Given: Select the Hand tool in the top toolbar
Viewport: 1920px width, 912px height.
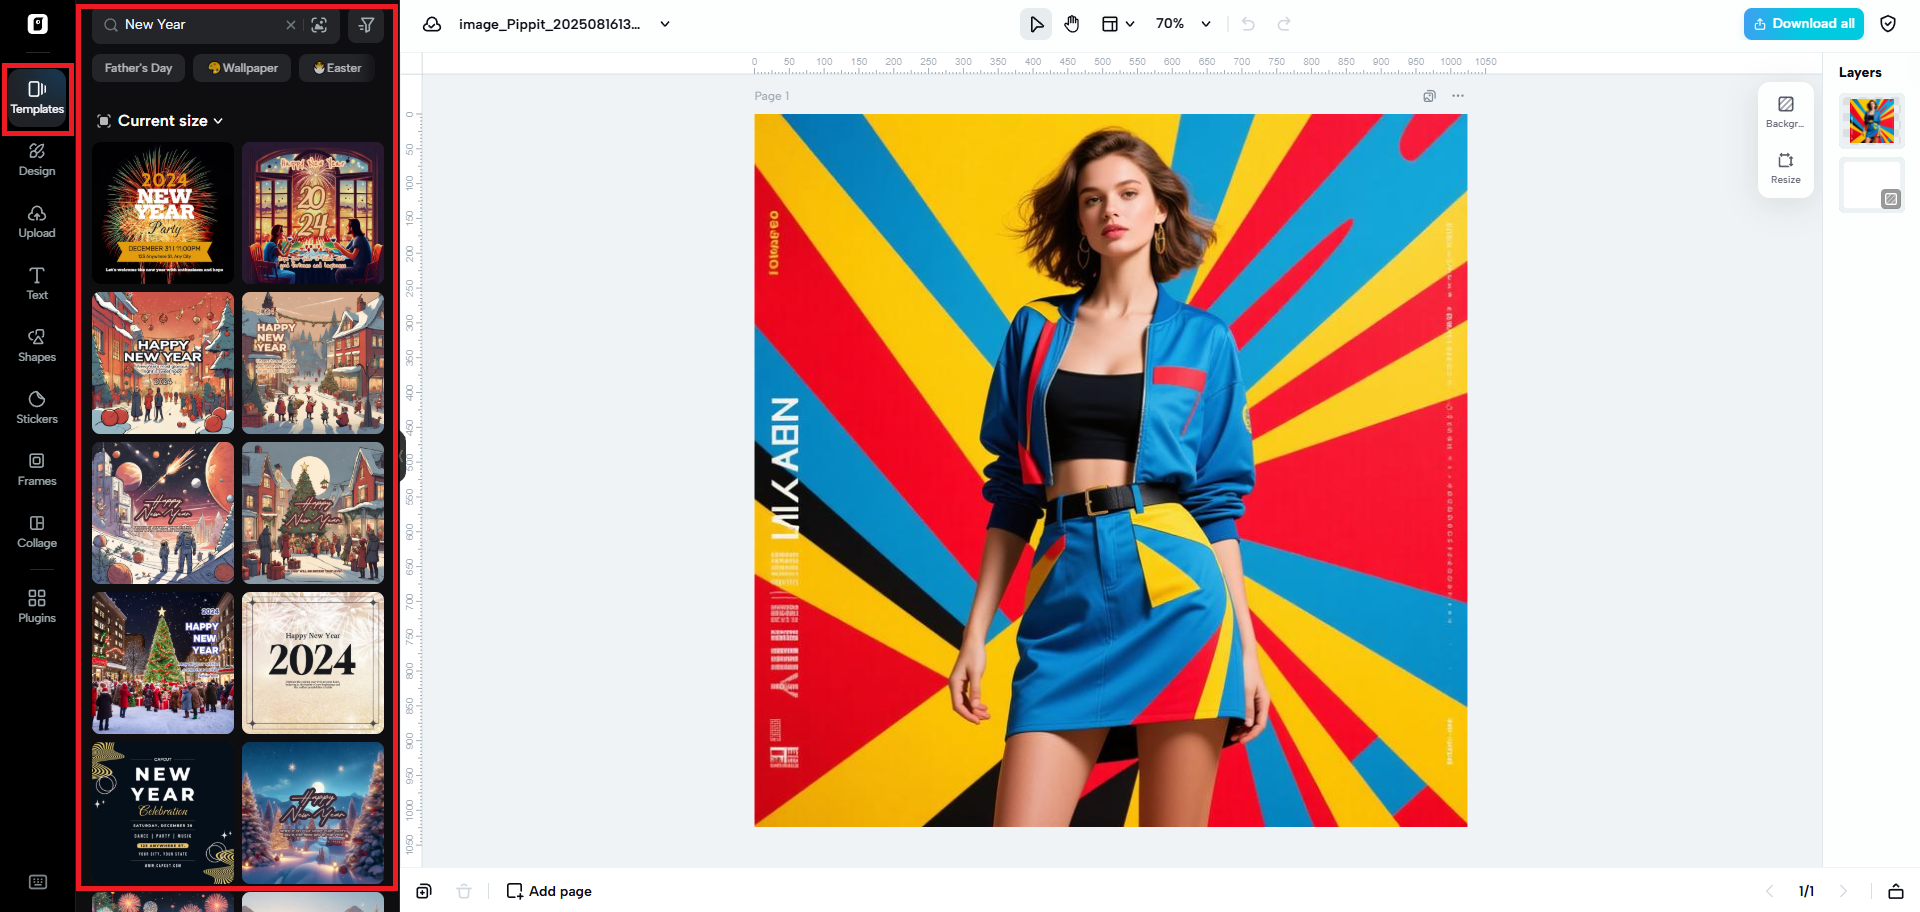Looking at the screenshot, I should (1071, 23).
